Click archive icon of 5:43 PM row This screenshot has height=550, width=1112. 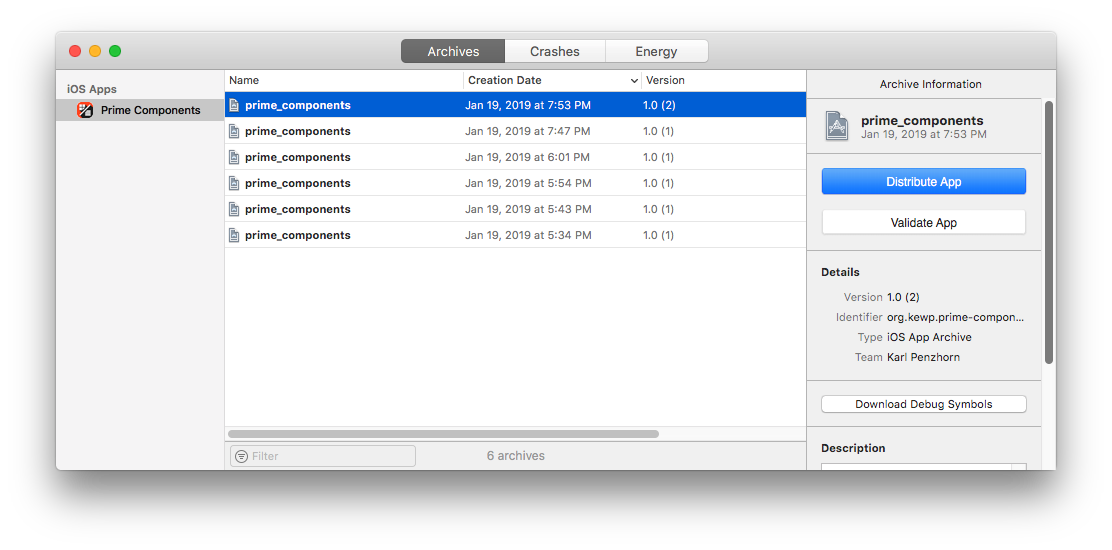234,209
